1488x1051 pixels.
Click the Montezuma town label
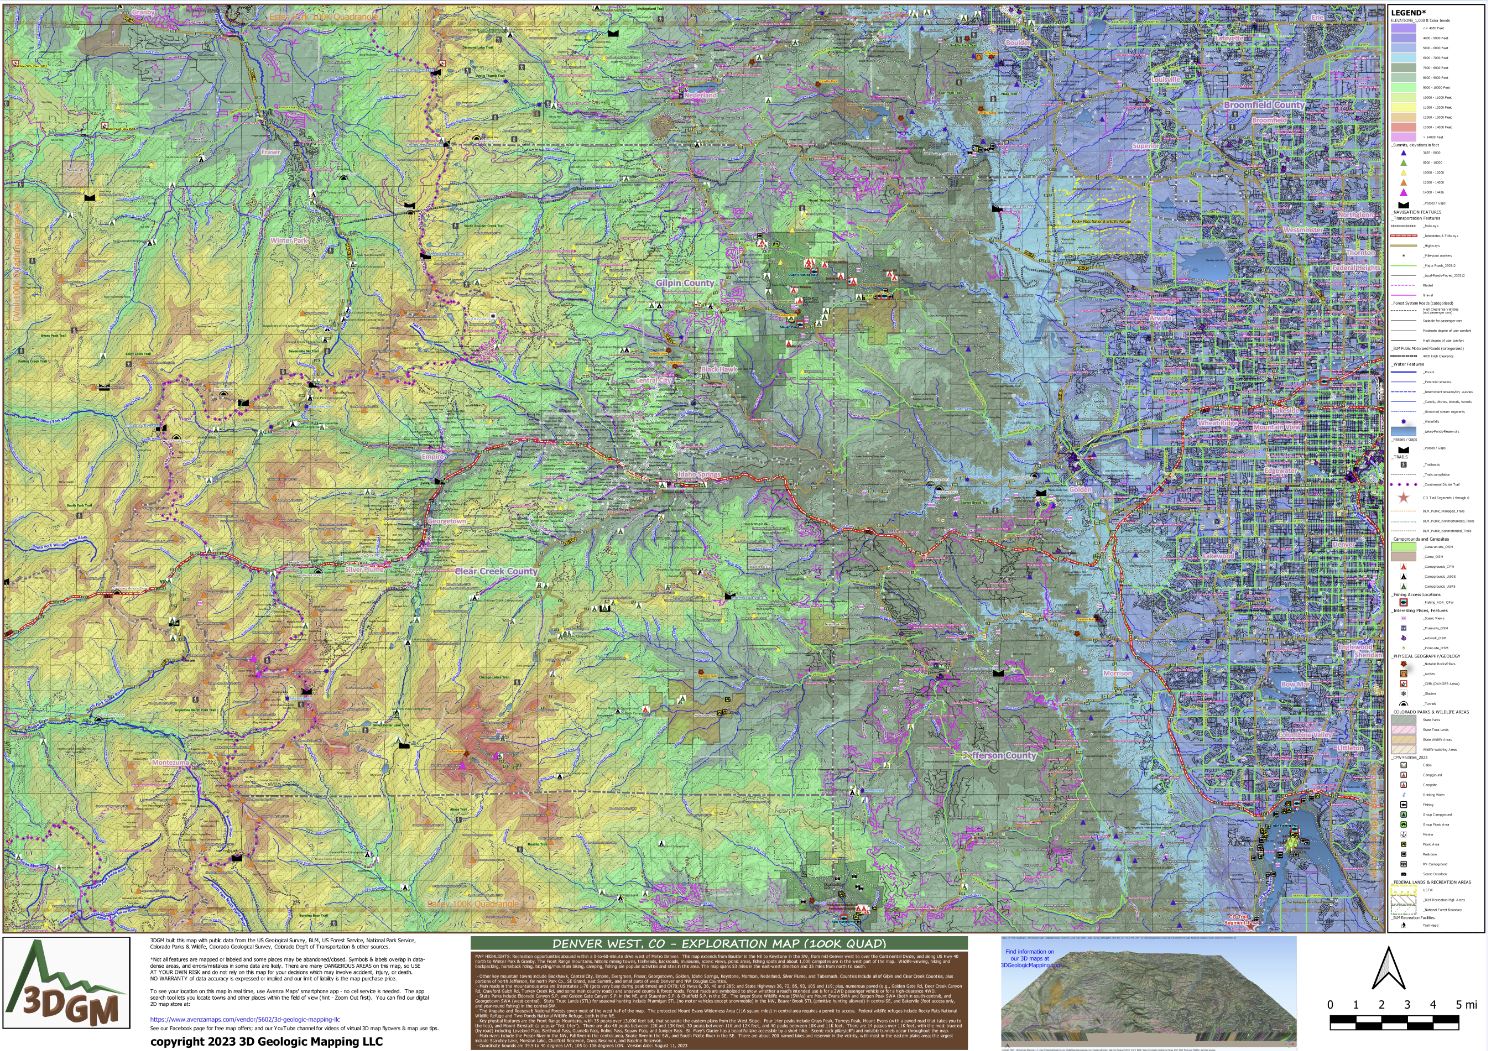173,763
